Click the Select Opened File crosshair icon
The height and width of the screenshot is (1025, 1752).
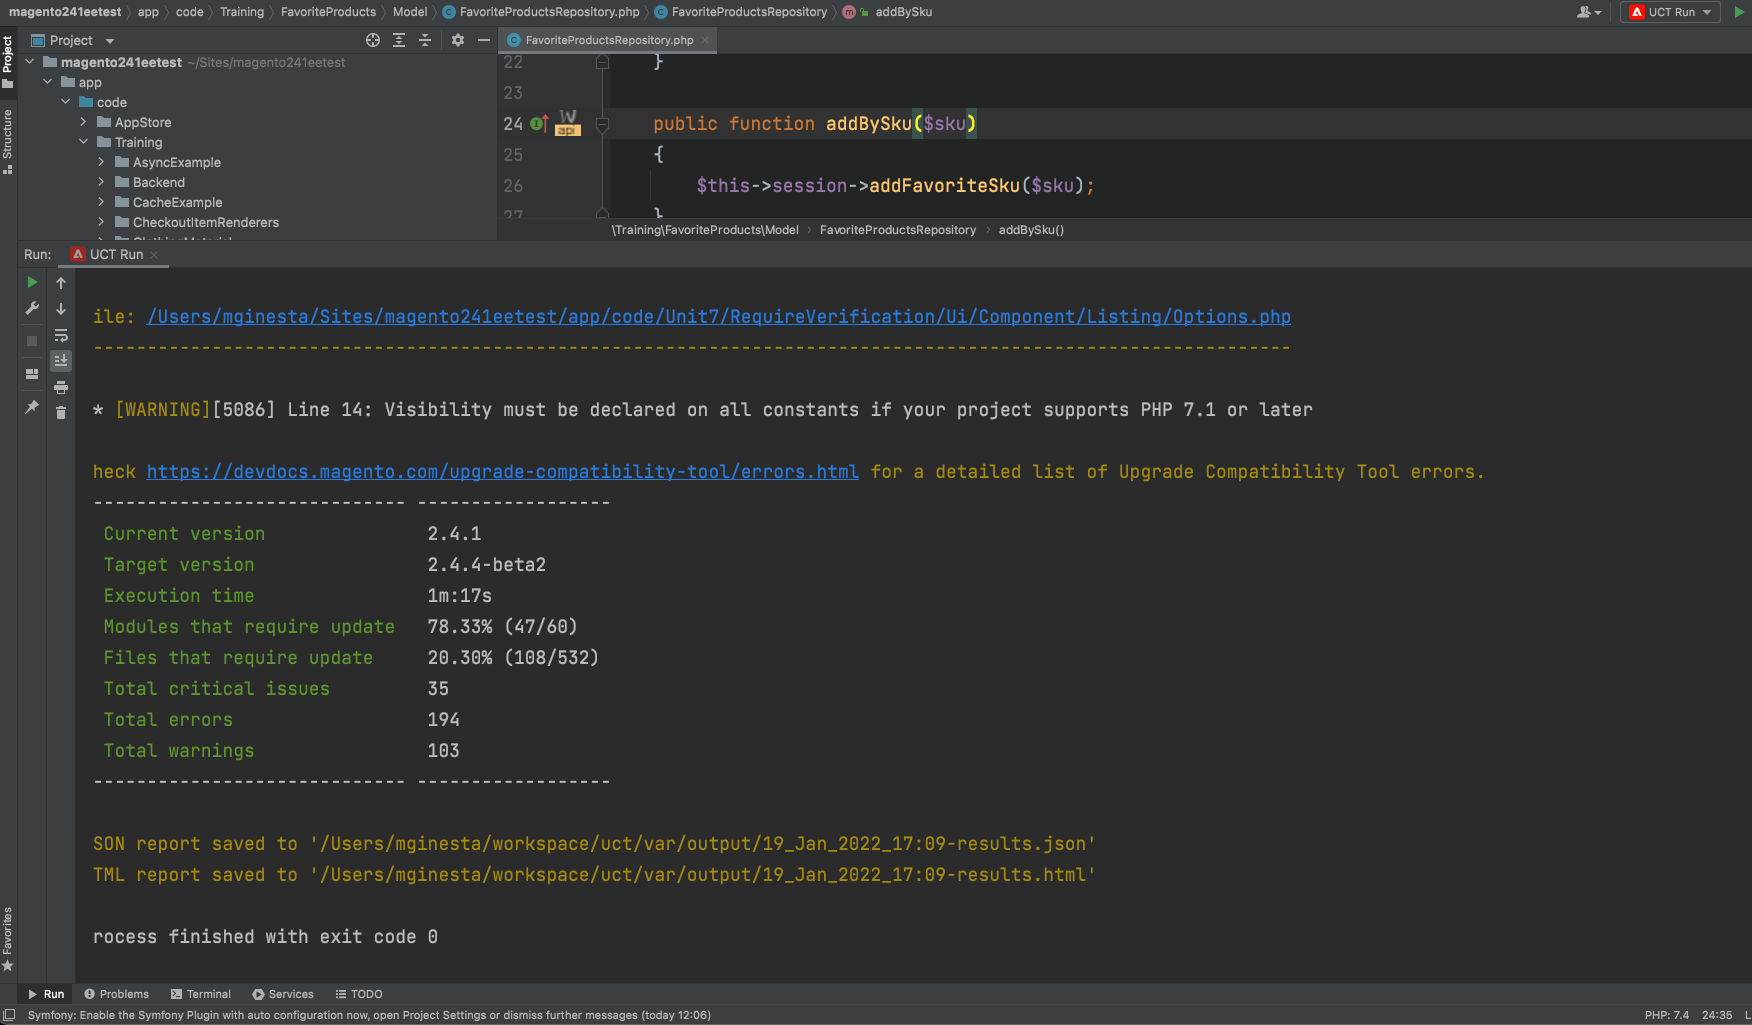(373, 40)
